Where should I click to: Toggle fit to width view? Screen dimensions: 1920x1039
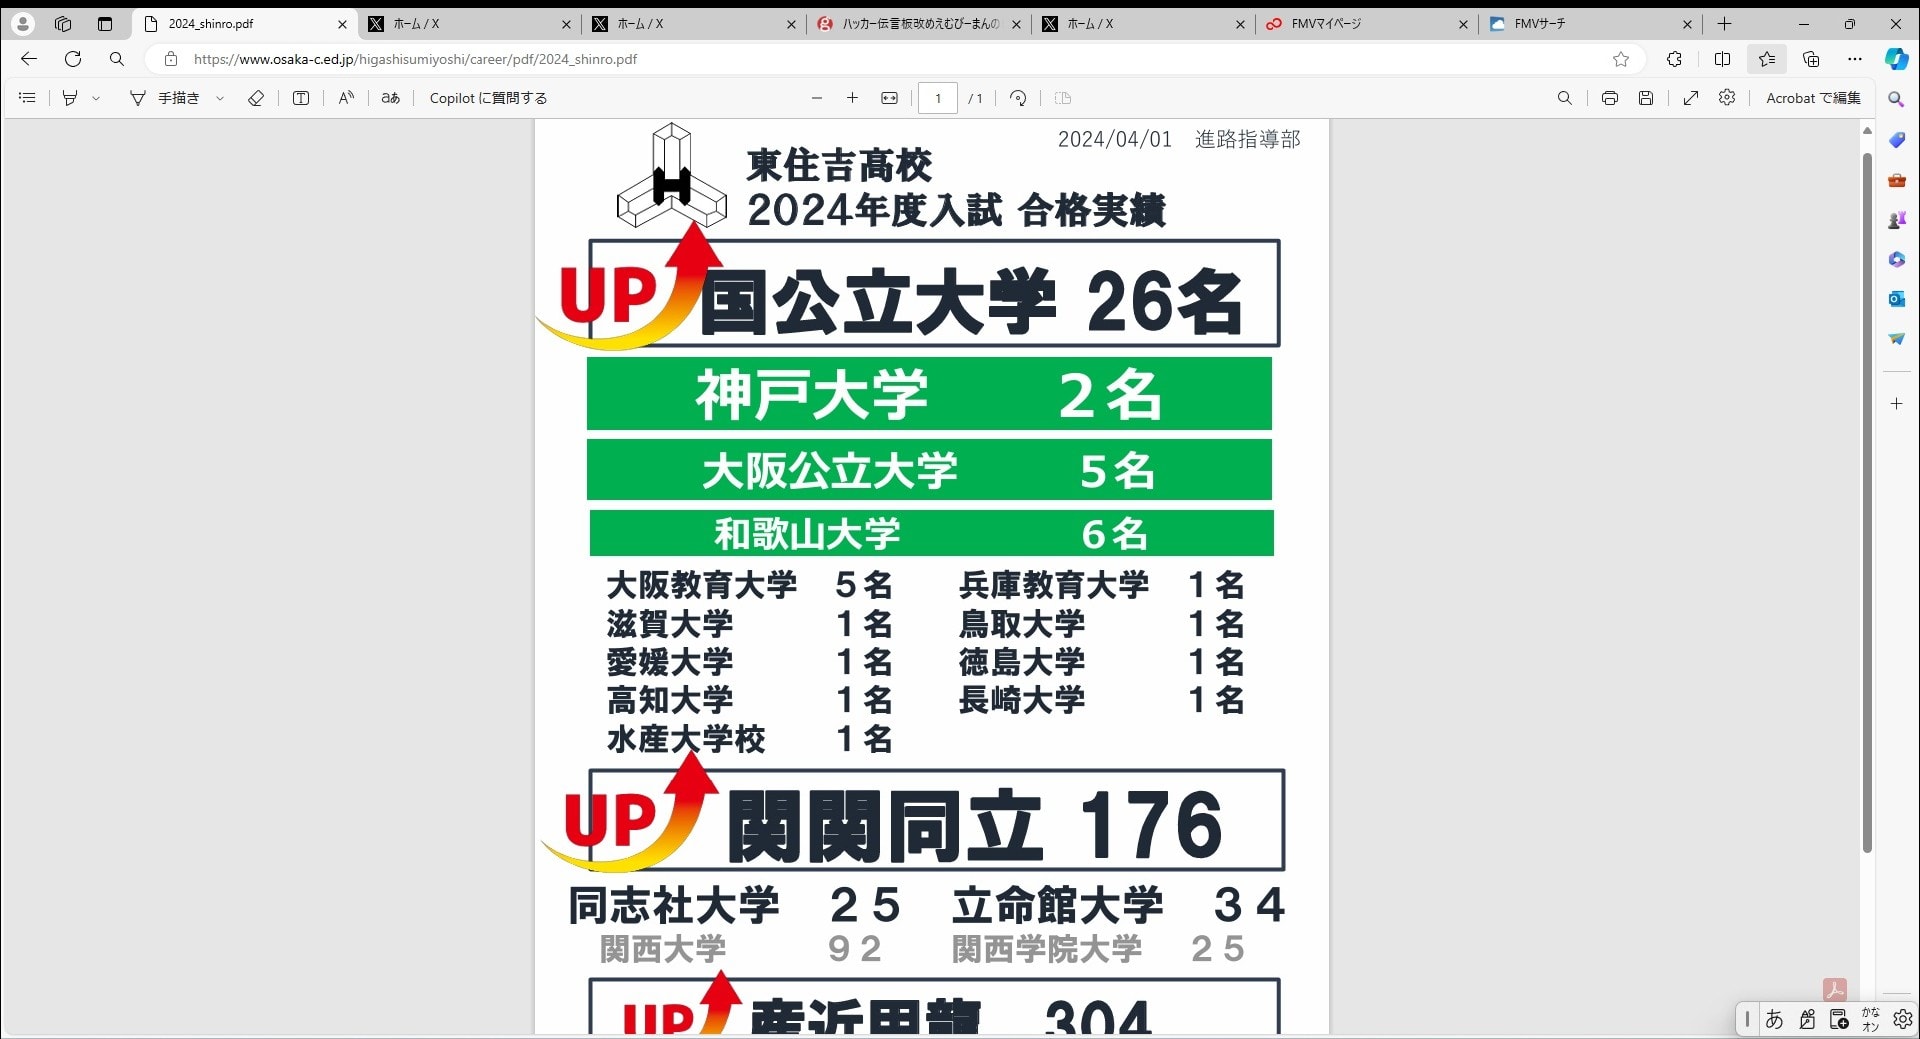(x=889, y=98)
